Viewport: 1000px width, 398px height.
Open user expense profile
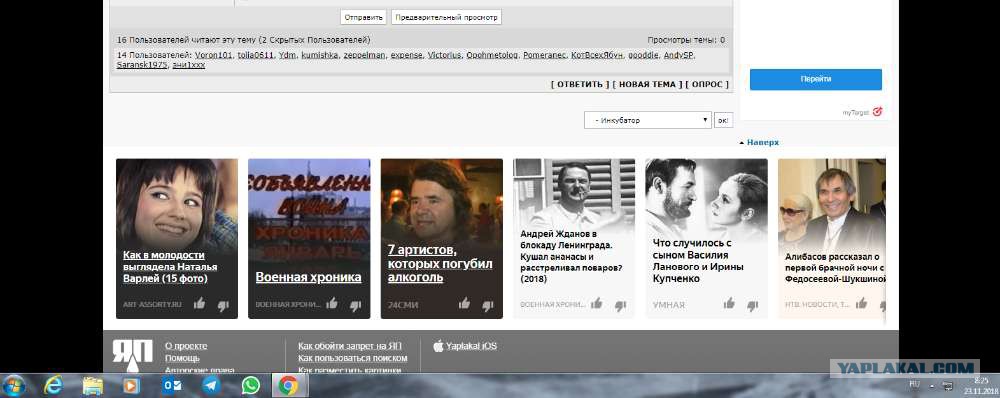tap(406, 55)
